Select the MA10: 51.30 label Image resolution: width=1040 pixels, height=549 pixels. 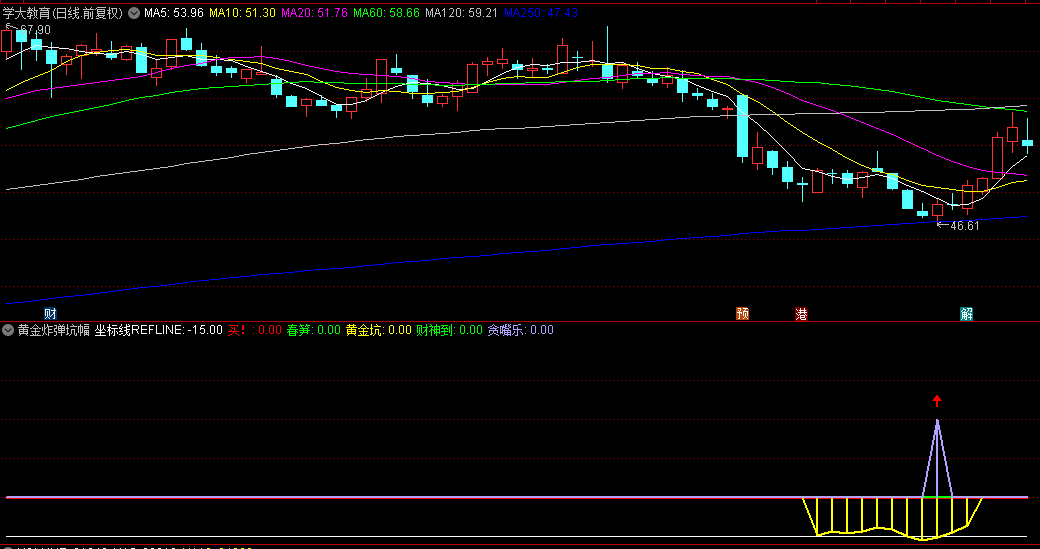[x=242, y=13]
